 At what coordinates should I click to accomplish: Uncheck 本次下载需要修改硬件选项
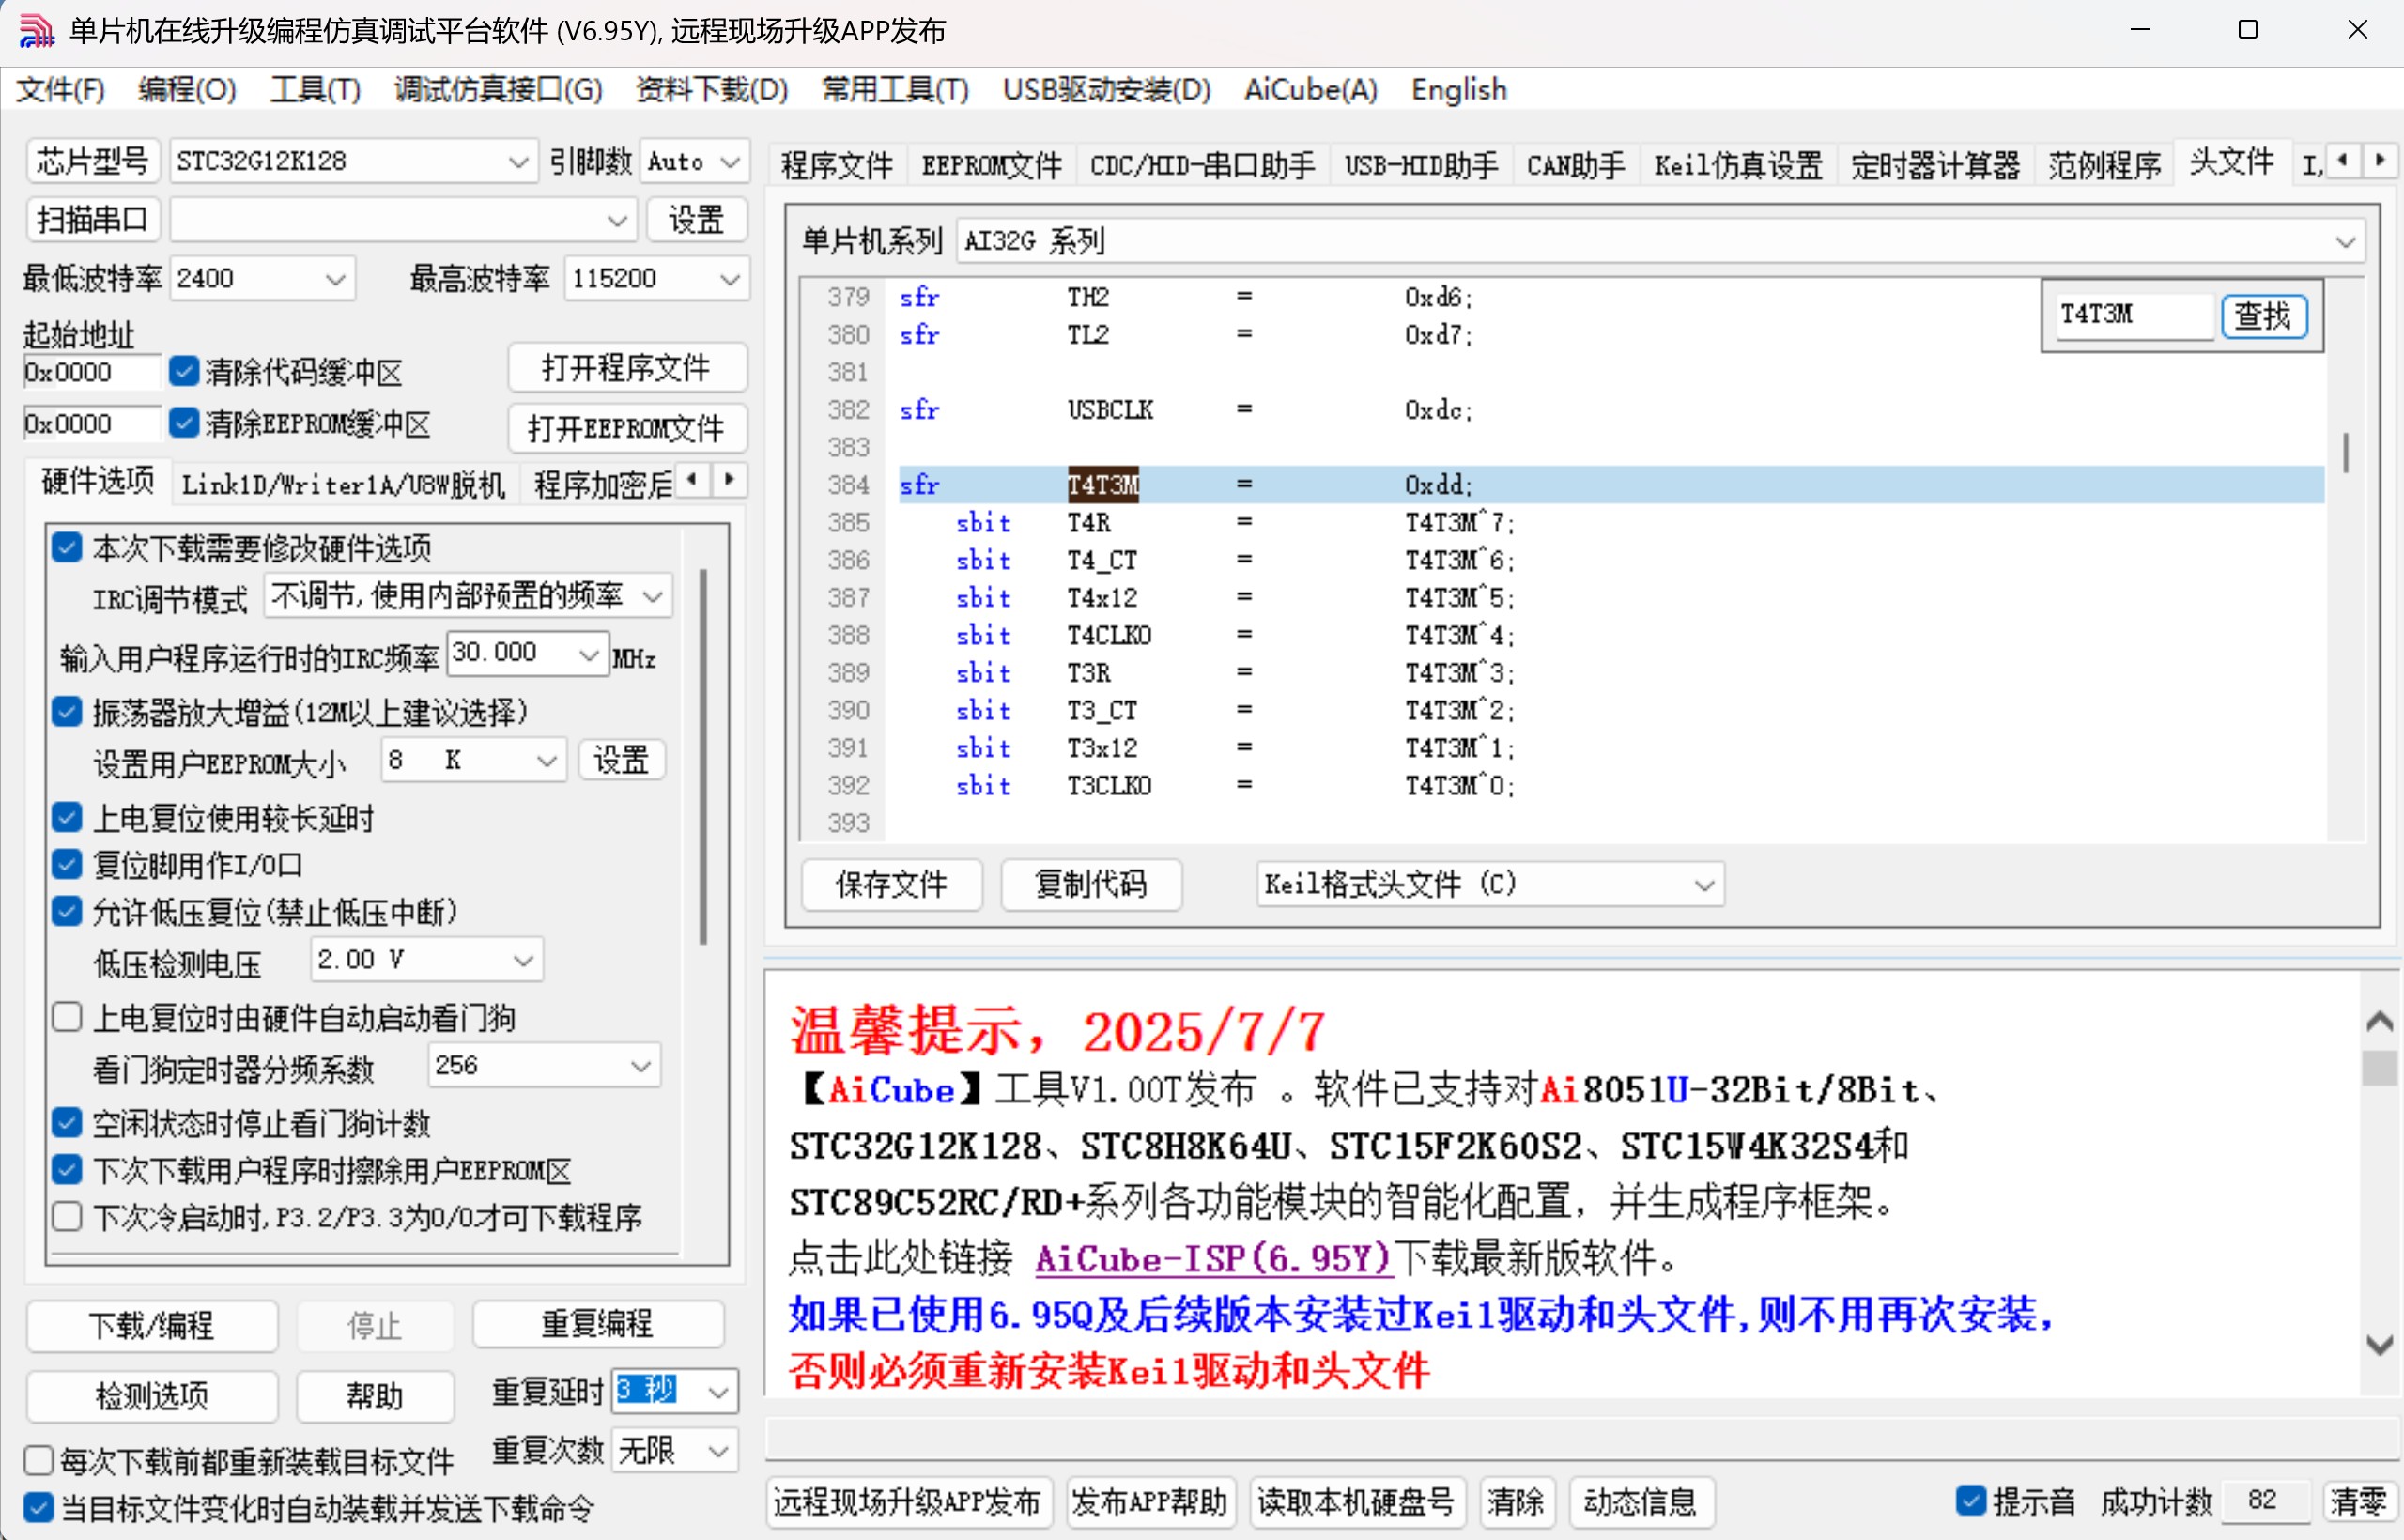click(67, 547)
